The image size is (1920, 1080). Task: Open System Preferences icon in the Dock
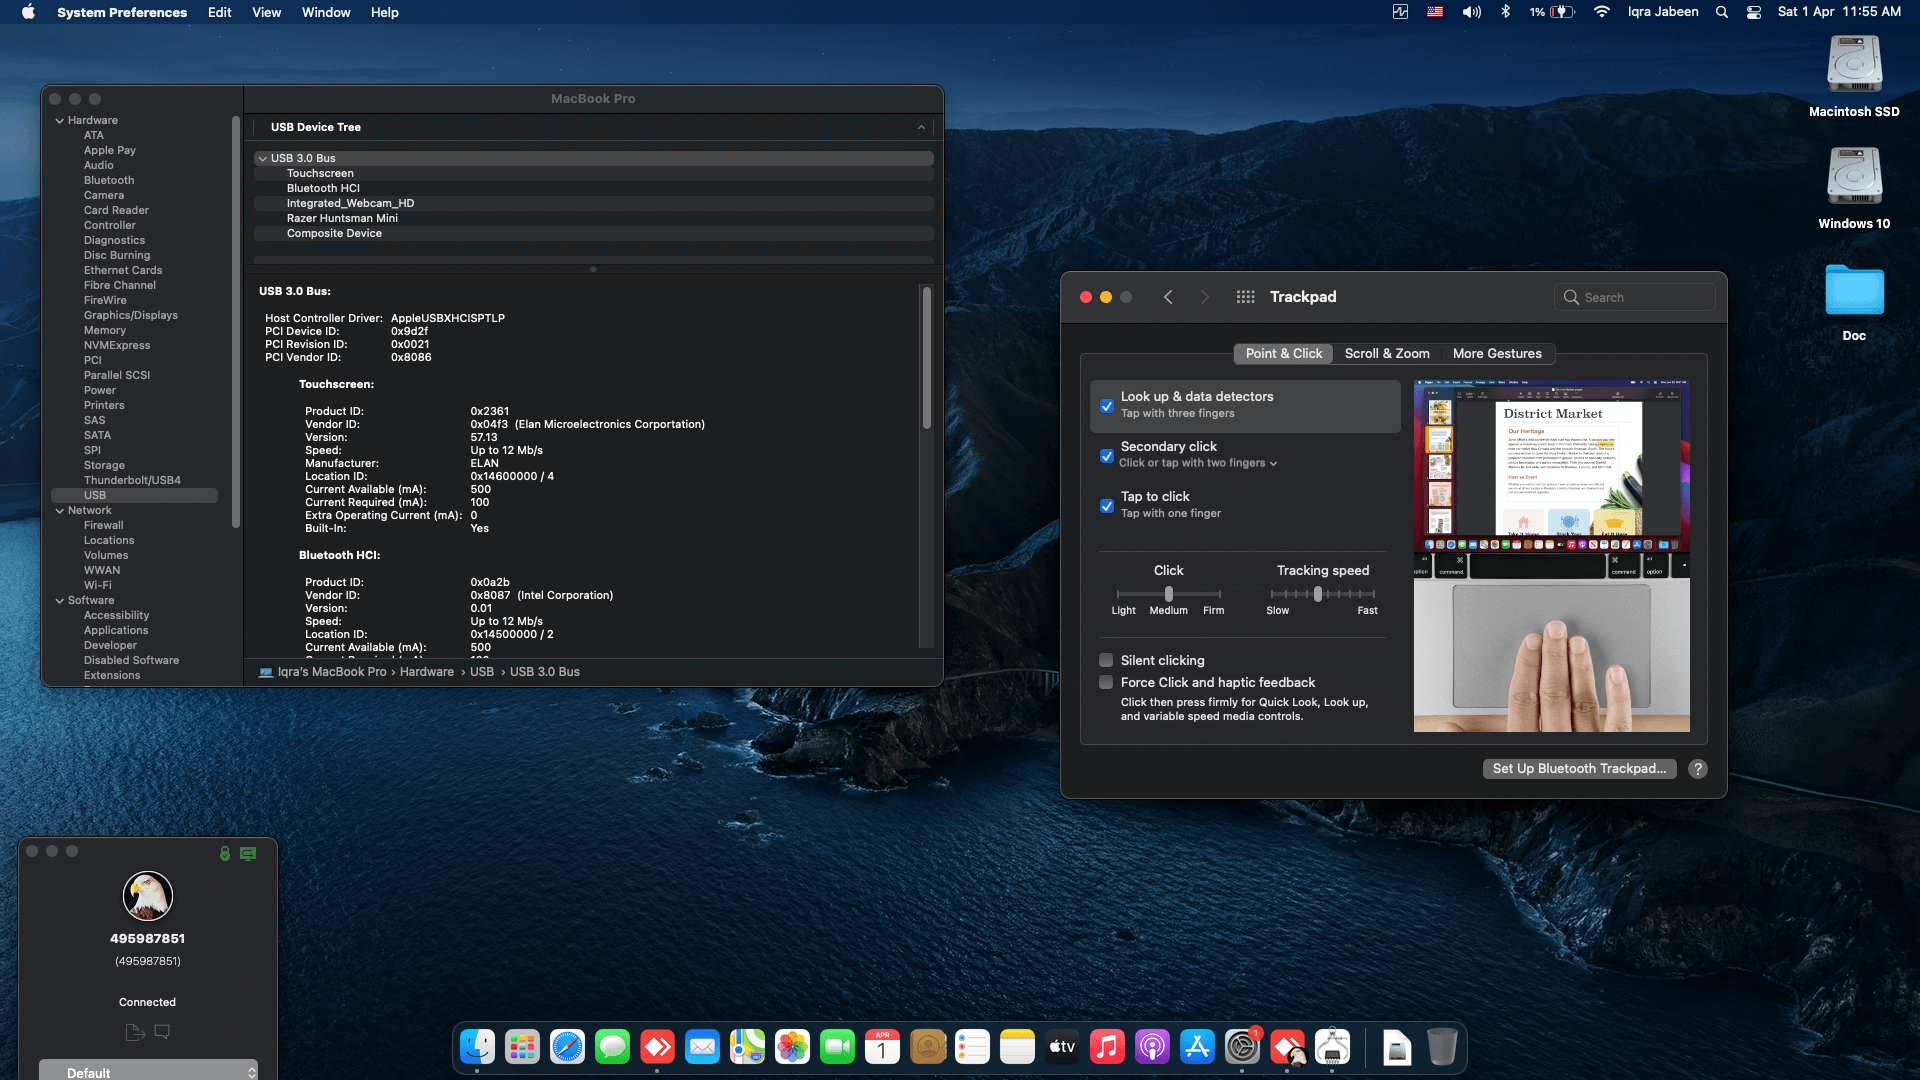(x=1242, y=1046)
